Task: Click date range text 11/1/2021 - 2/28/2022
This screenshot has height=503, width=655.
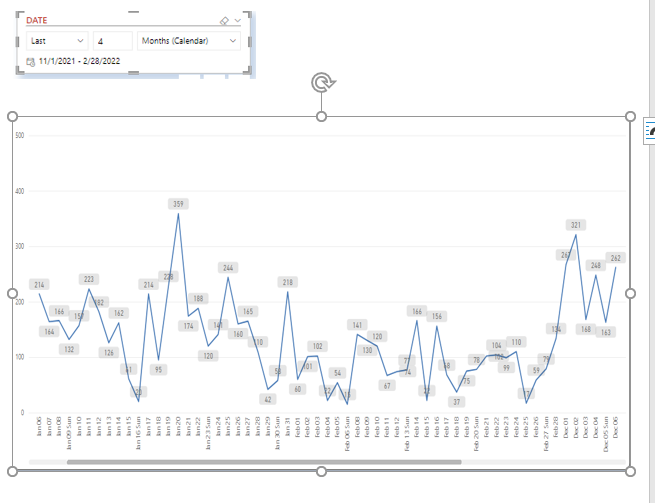Action: pos(79,61)
